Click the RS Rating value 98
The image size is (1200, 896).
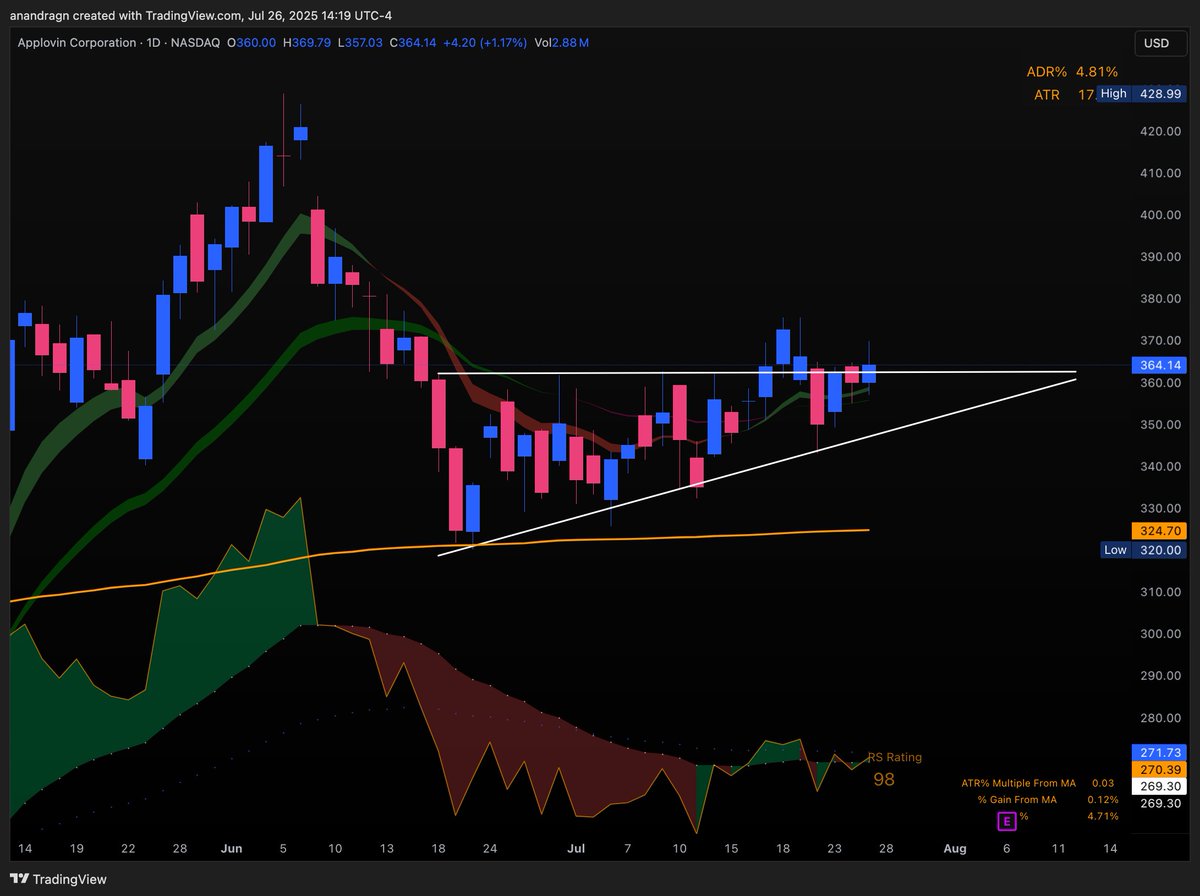[884, 779]
